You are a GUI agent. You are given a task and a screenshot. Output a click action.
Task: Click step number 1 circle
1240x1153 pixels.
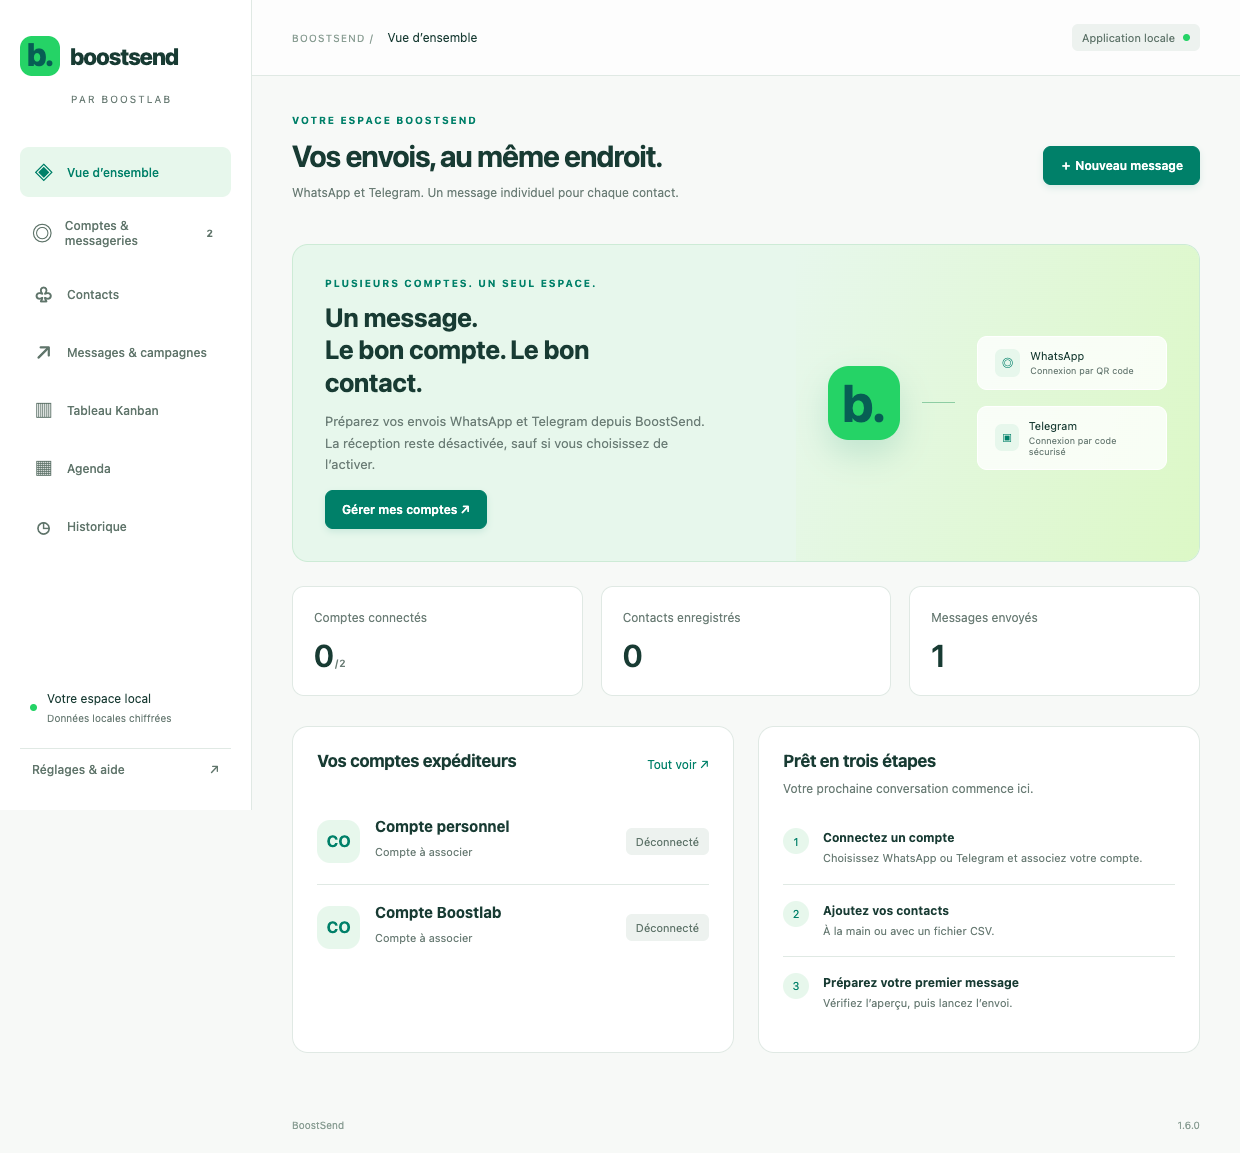click(x=796, y=842)
